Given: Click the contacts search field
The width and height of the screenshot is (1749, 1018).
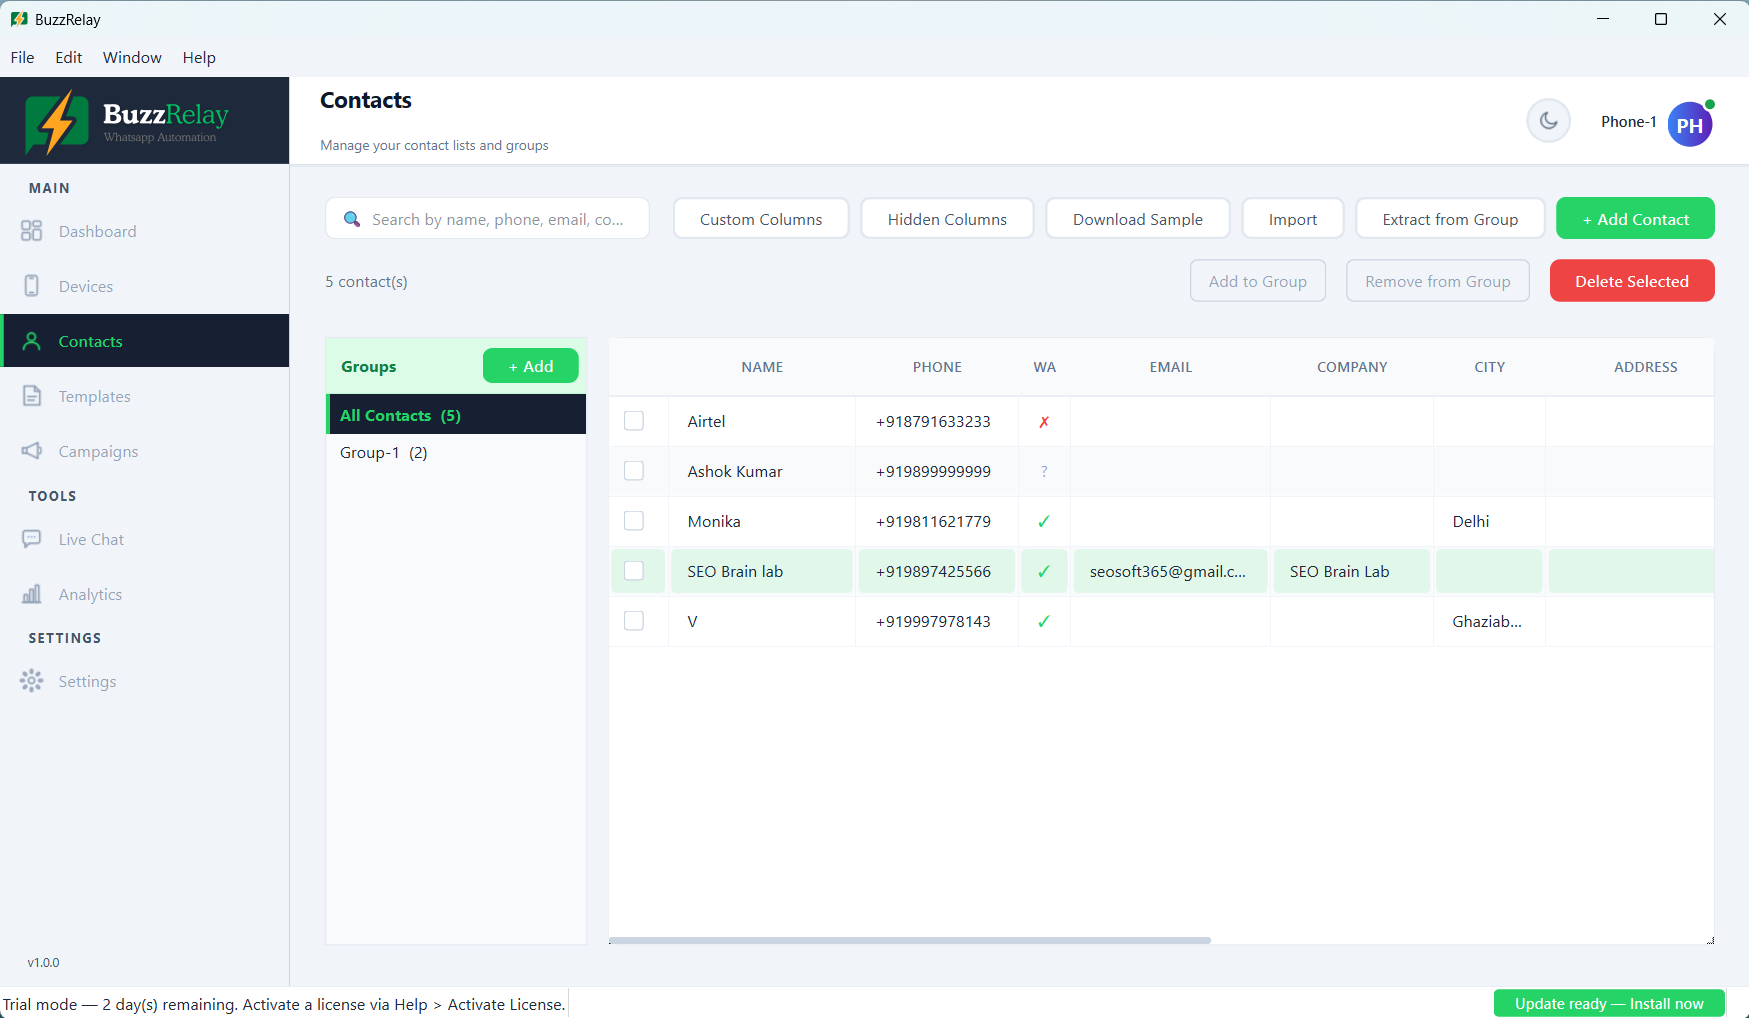Looking at the screenshot, I should (x=487, y=219).
